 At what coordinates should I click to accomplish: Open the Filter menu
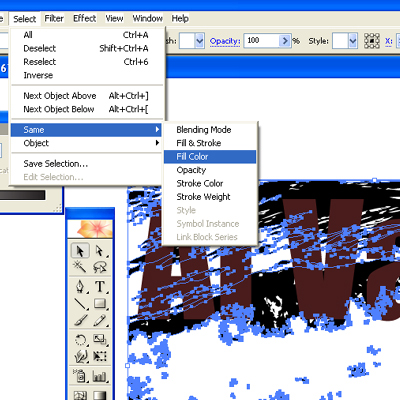[54, 18]
